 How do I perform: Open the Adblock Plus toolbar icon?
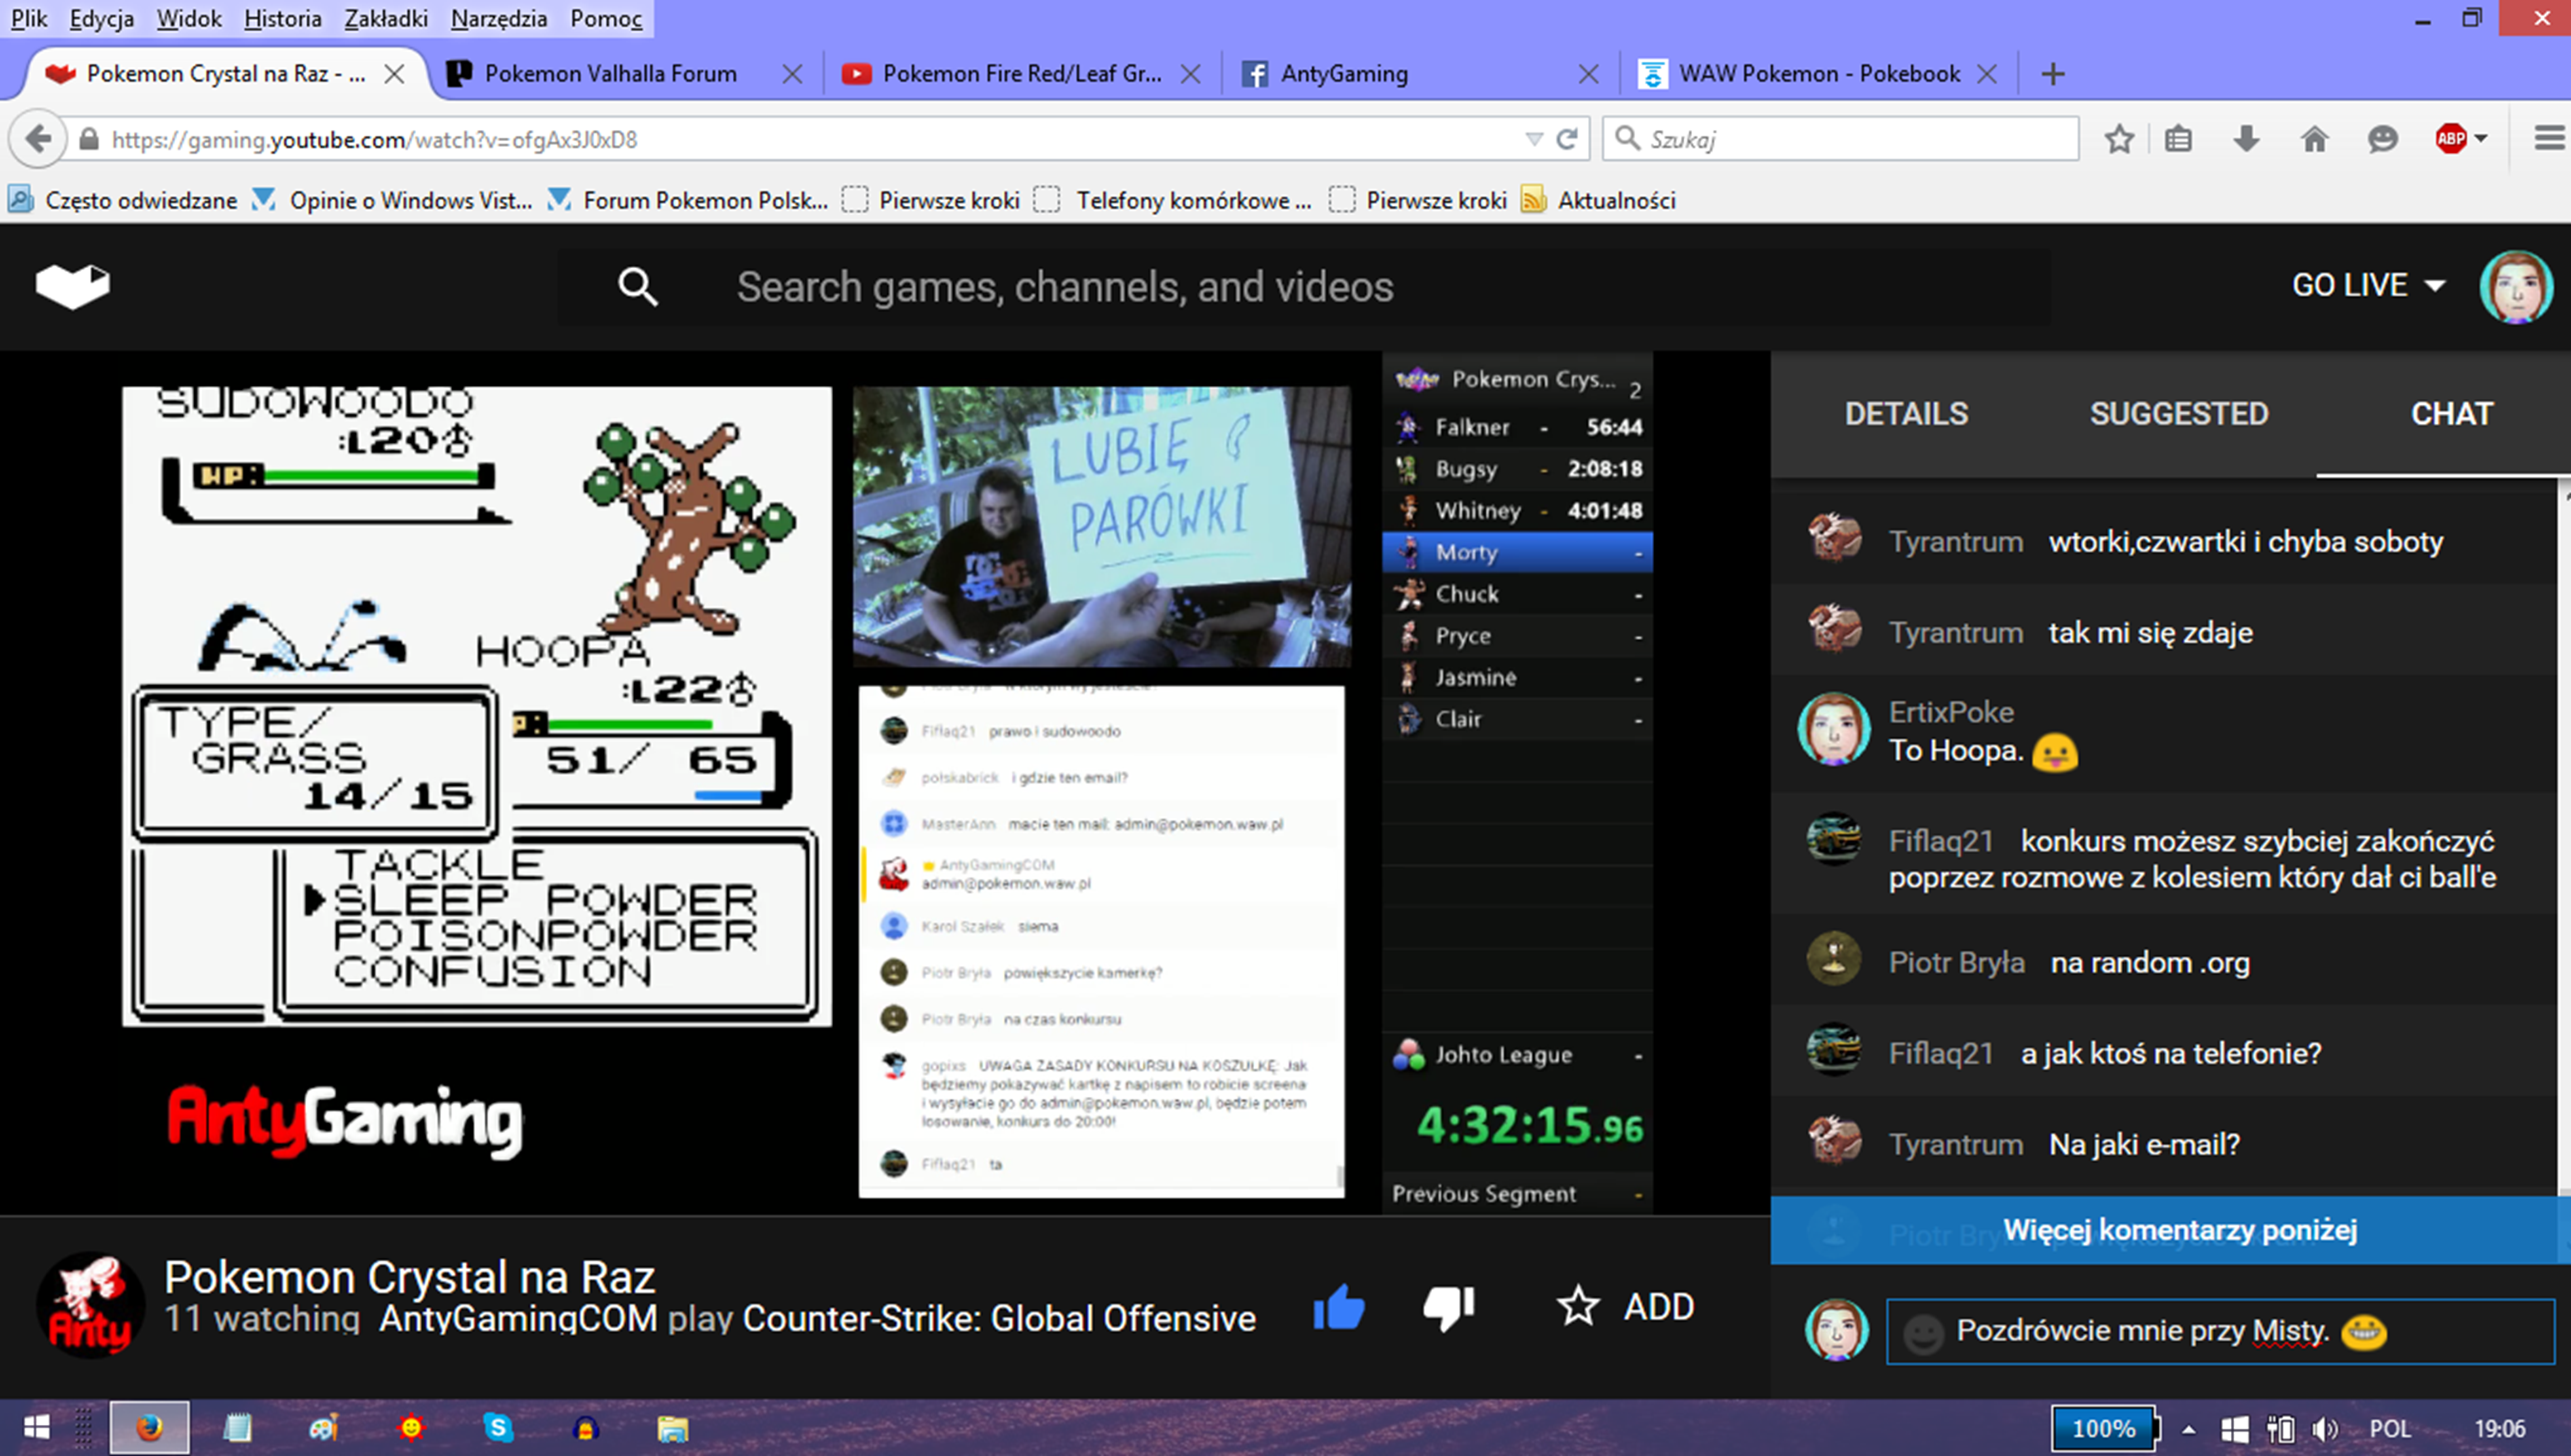tap(2450, 139)
